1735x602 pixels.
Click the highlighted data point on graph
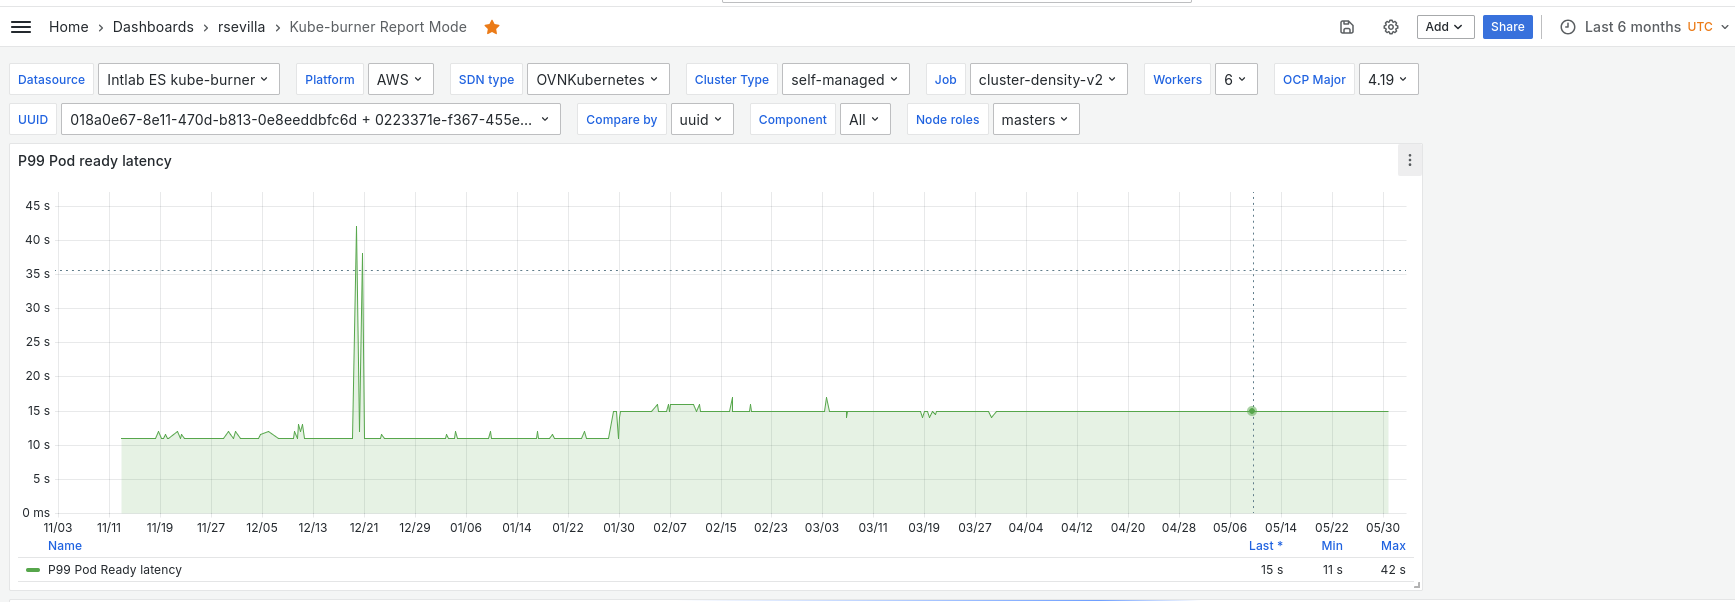click(1252, 411)
